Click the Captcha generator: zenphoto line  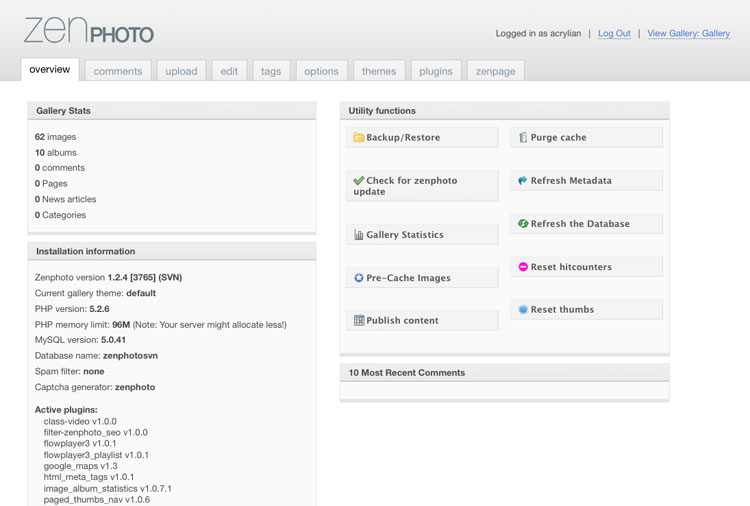pos(95,387)
